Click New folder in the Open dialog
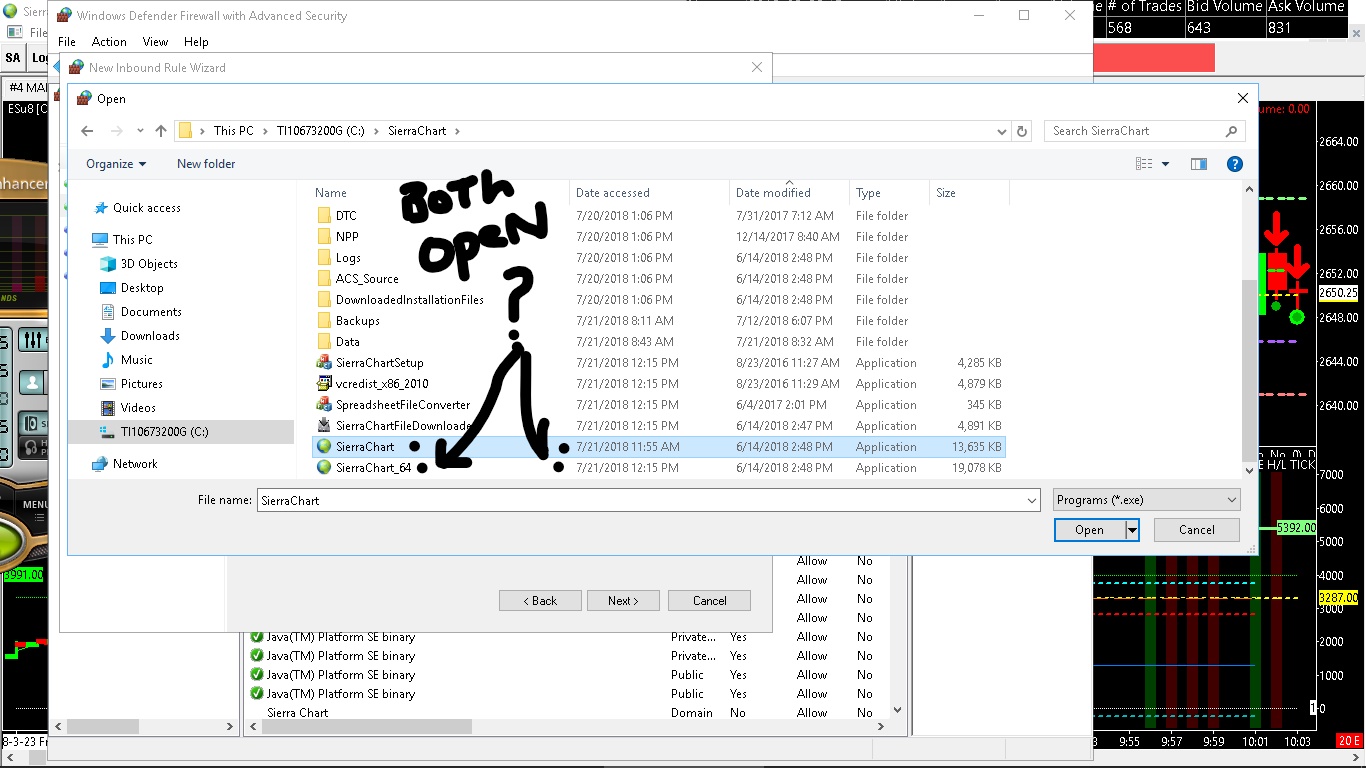 click(206, 164)
